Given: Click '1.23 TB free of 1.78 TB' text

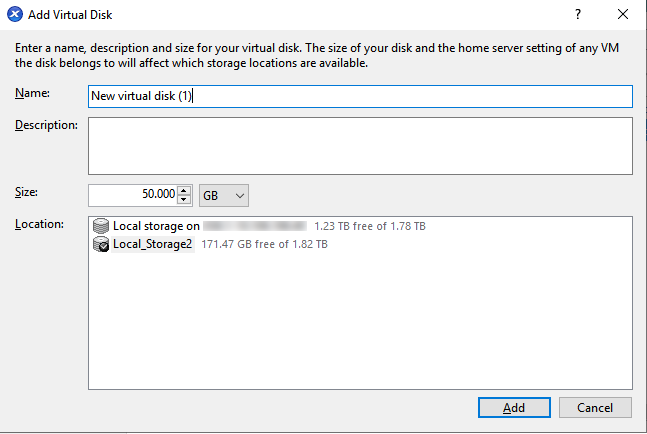Looking at the screenshot, I should (x=370, y=226).
